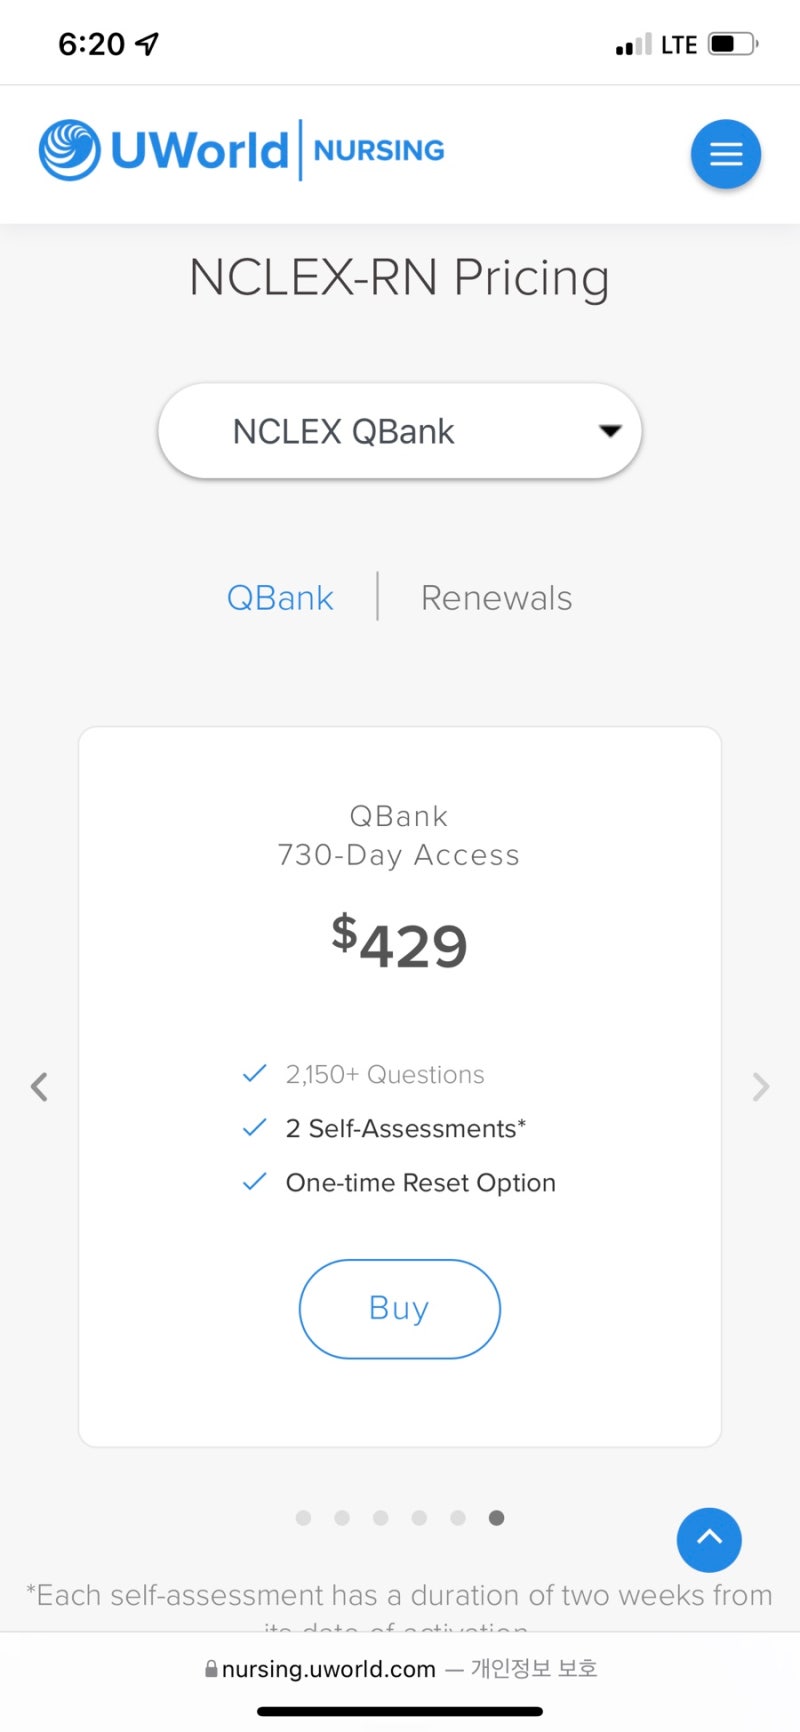The height and width of the screenshot is (1732, 800).
Task: Open the blue hamburger menu
Action: coord(726,154)
